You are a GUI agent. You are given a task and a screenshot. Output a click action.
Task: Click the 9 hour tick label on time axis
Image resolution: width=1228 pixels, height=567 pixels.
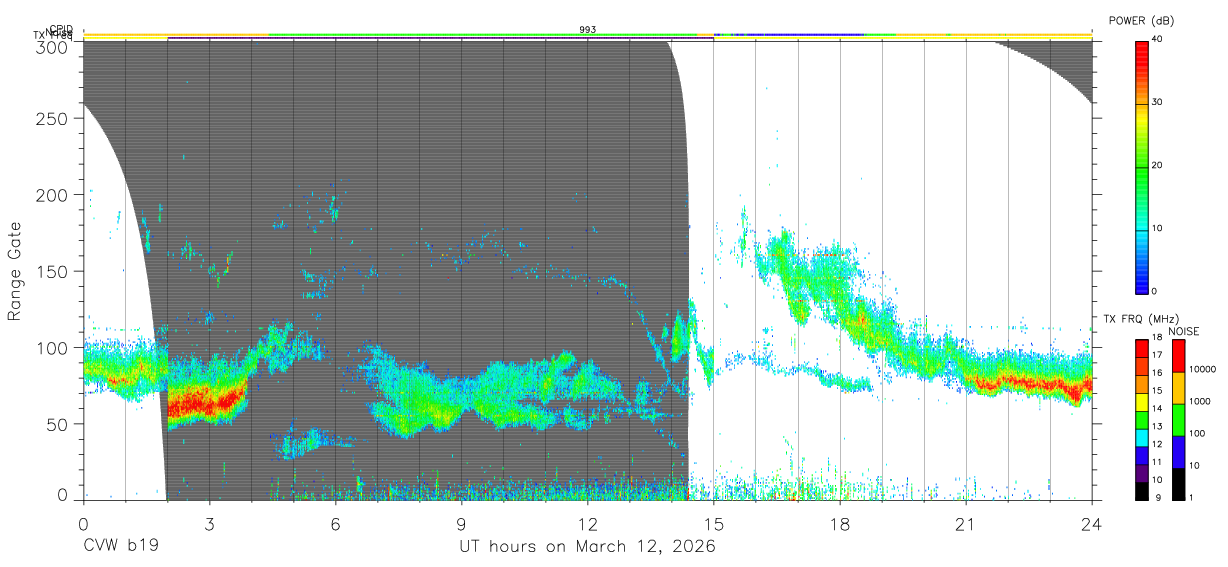pyautogui.click(x=462, y=524)
